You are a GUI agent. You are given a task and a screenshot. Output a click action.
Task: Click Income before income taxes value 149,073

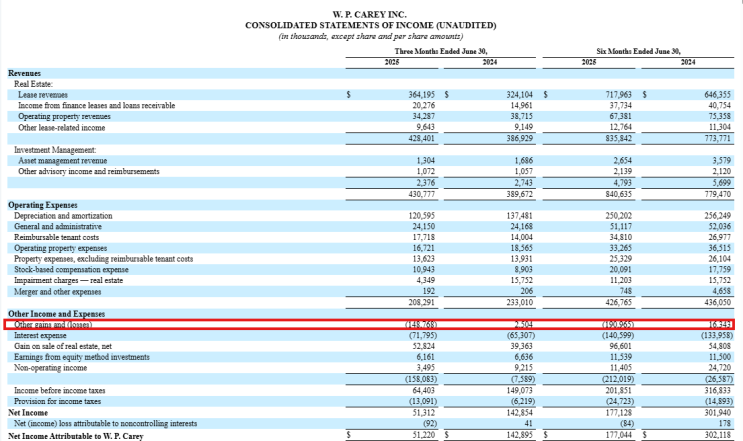tap(519, 391)
